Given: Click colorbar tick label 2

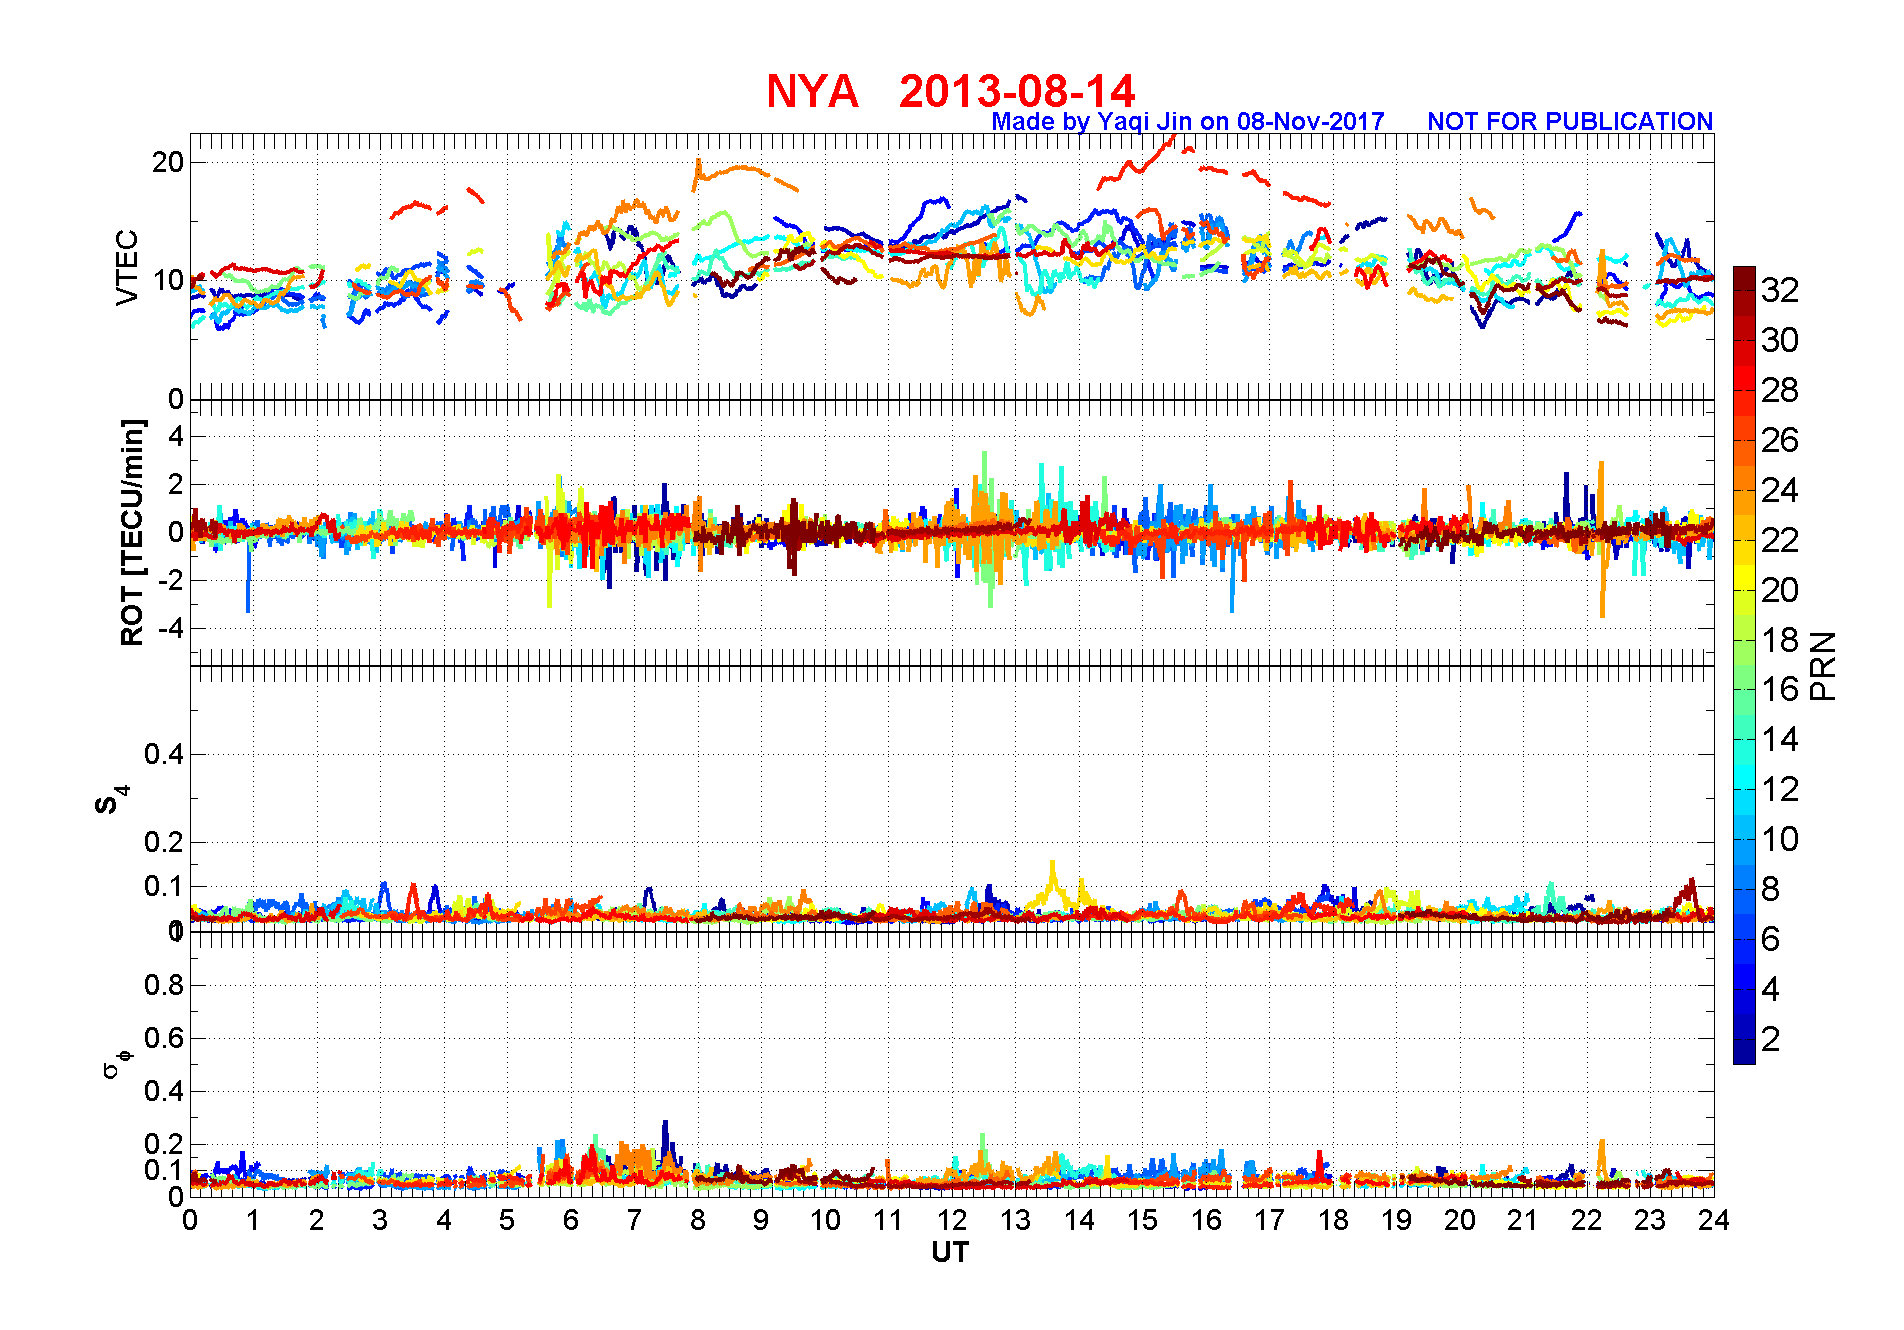Looking at the screenshot, I should [x=1770, y=1039].
